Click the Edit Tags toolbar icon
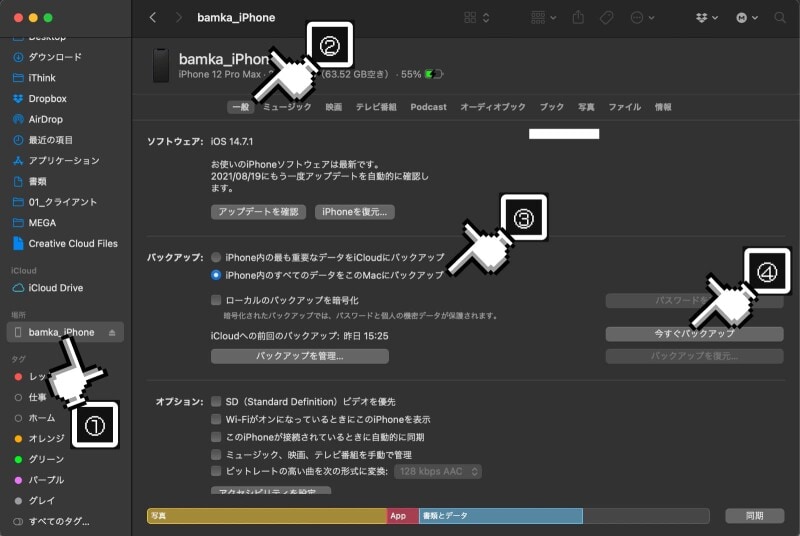This screenshot has height=536, width=800. (606, 17)
